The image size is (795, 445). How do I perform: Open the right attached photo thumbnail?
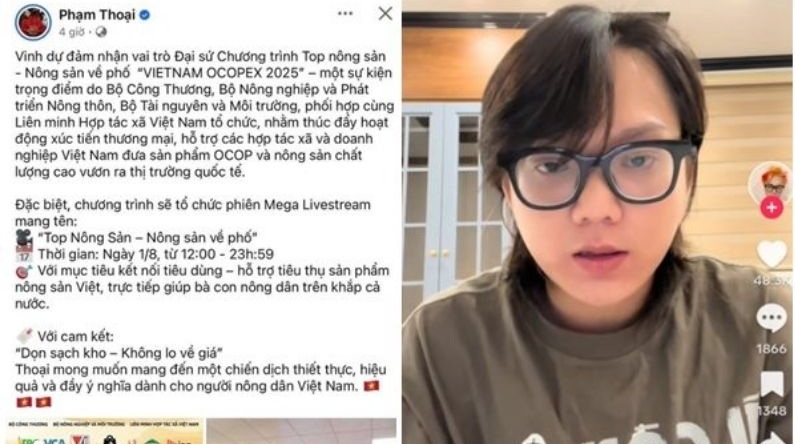pyautogui.click(x=301, y=431)
